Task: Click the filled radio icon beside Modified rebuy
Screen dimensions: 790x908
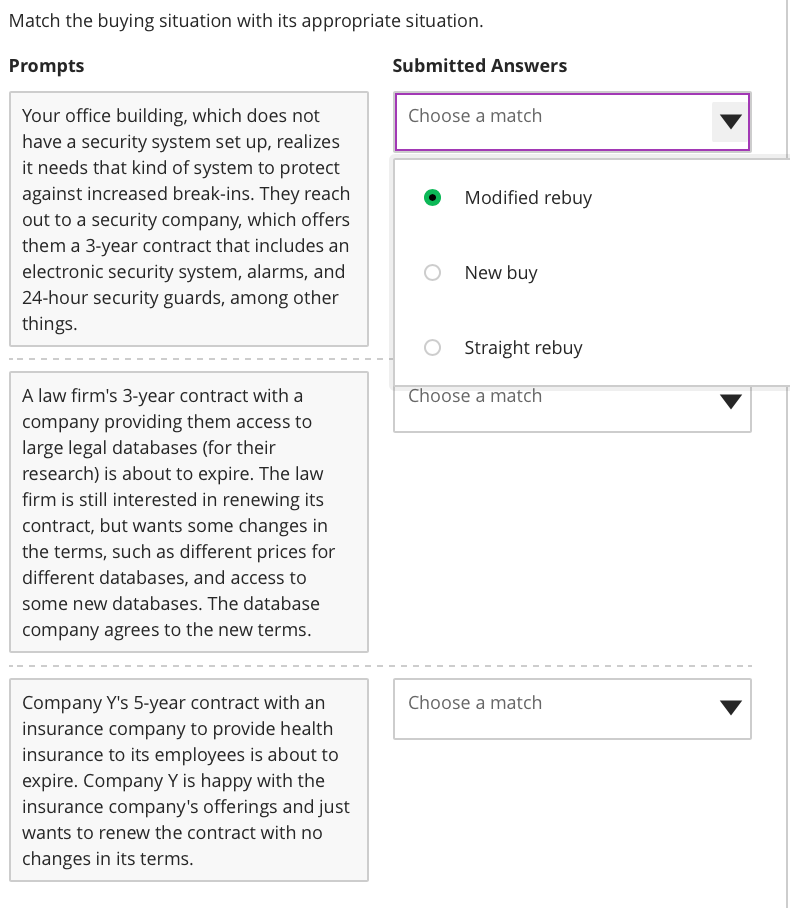Action: point(432,197)
